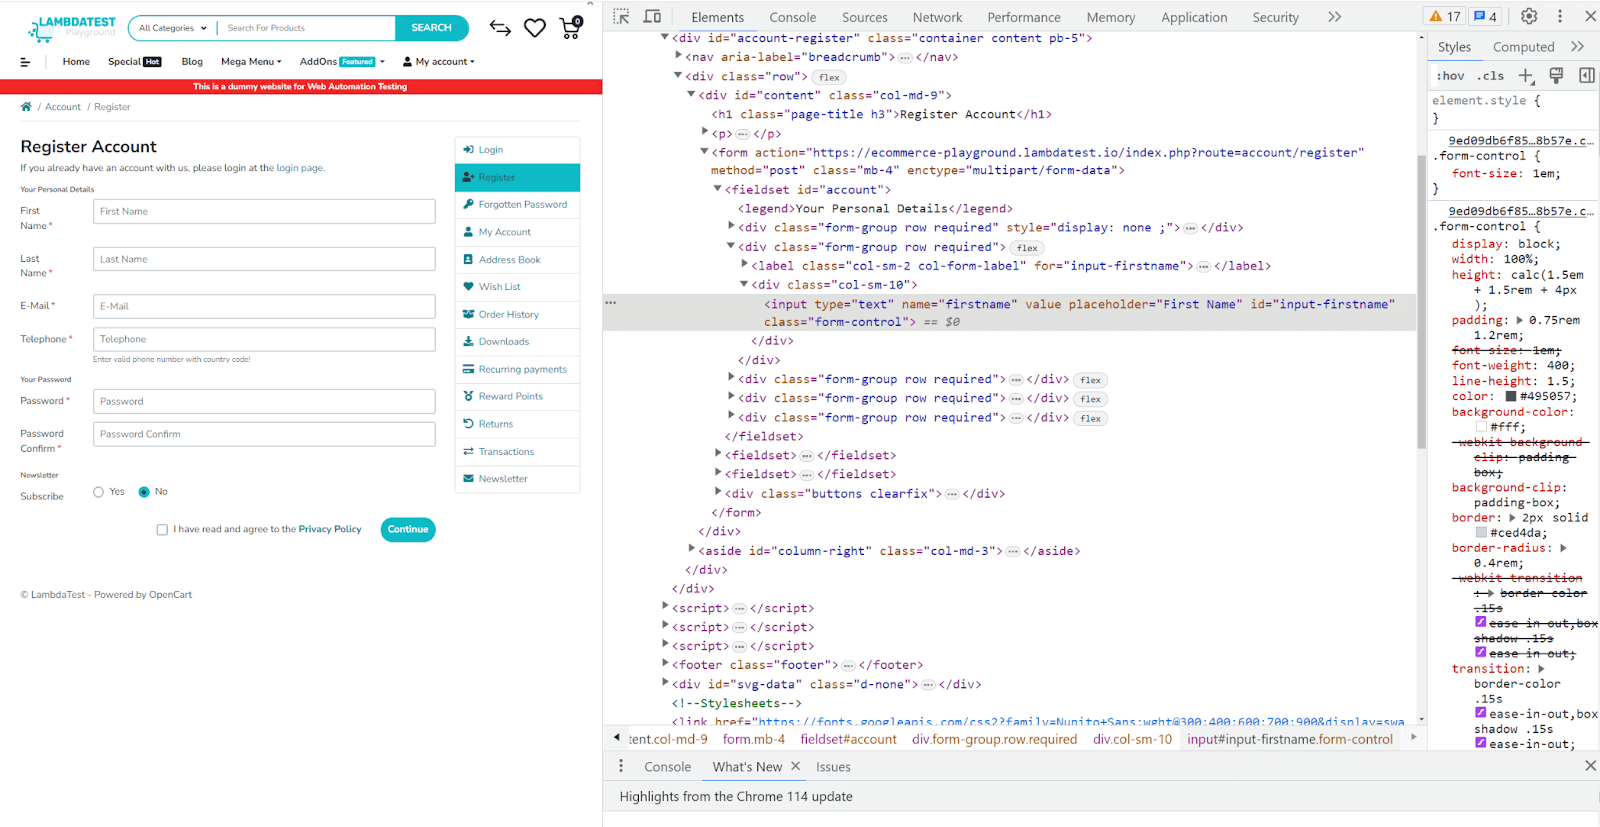Viewport: 1600px width, 827px height.
Task: Toggle the device toolbar icon
Action: coord(652,17)
